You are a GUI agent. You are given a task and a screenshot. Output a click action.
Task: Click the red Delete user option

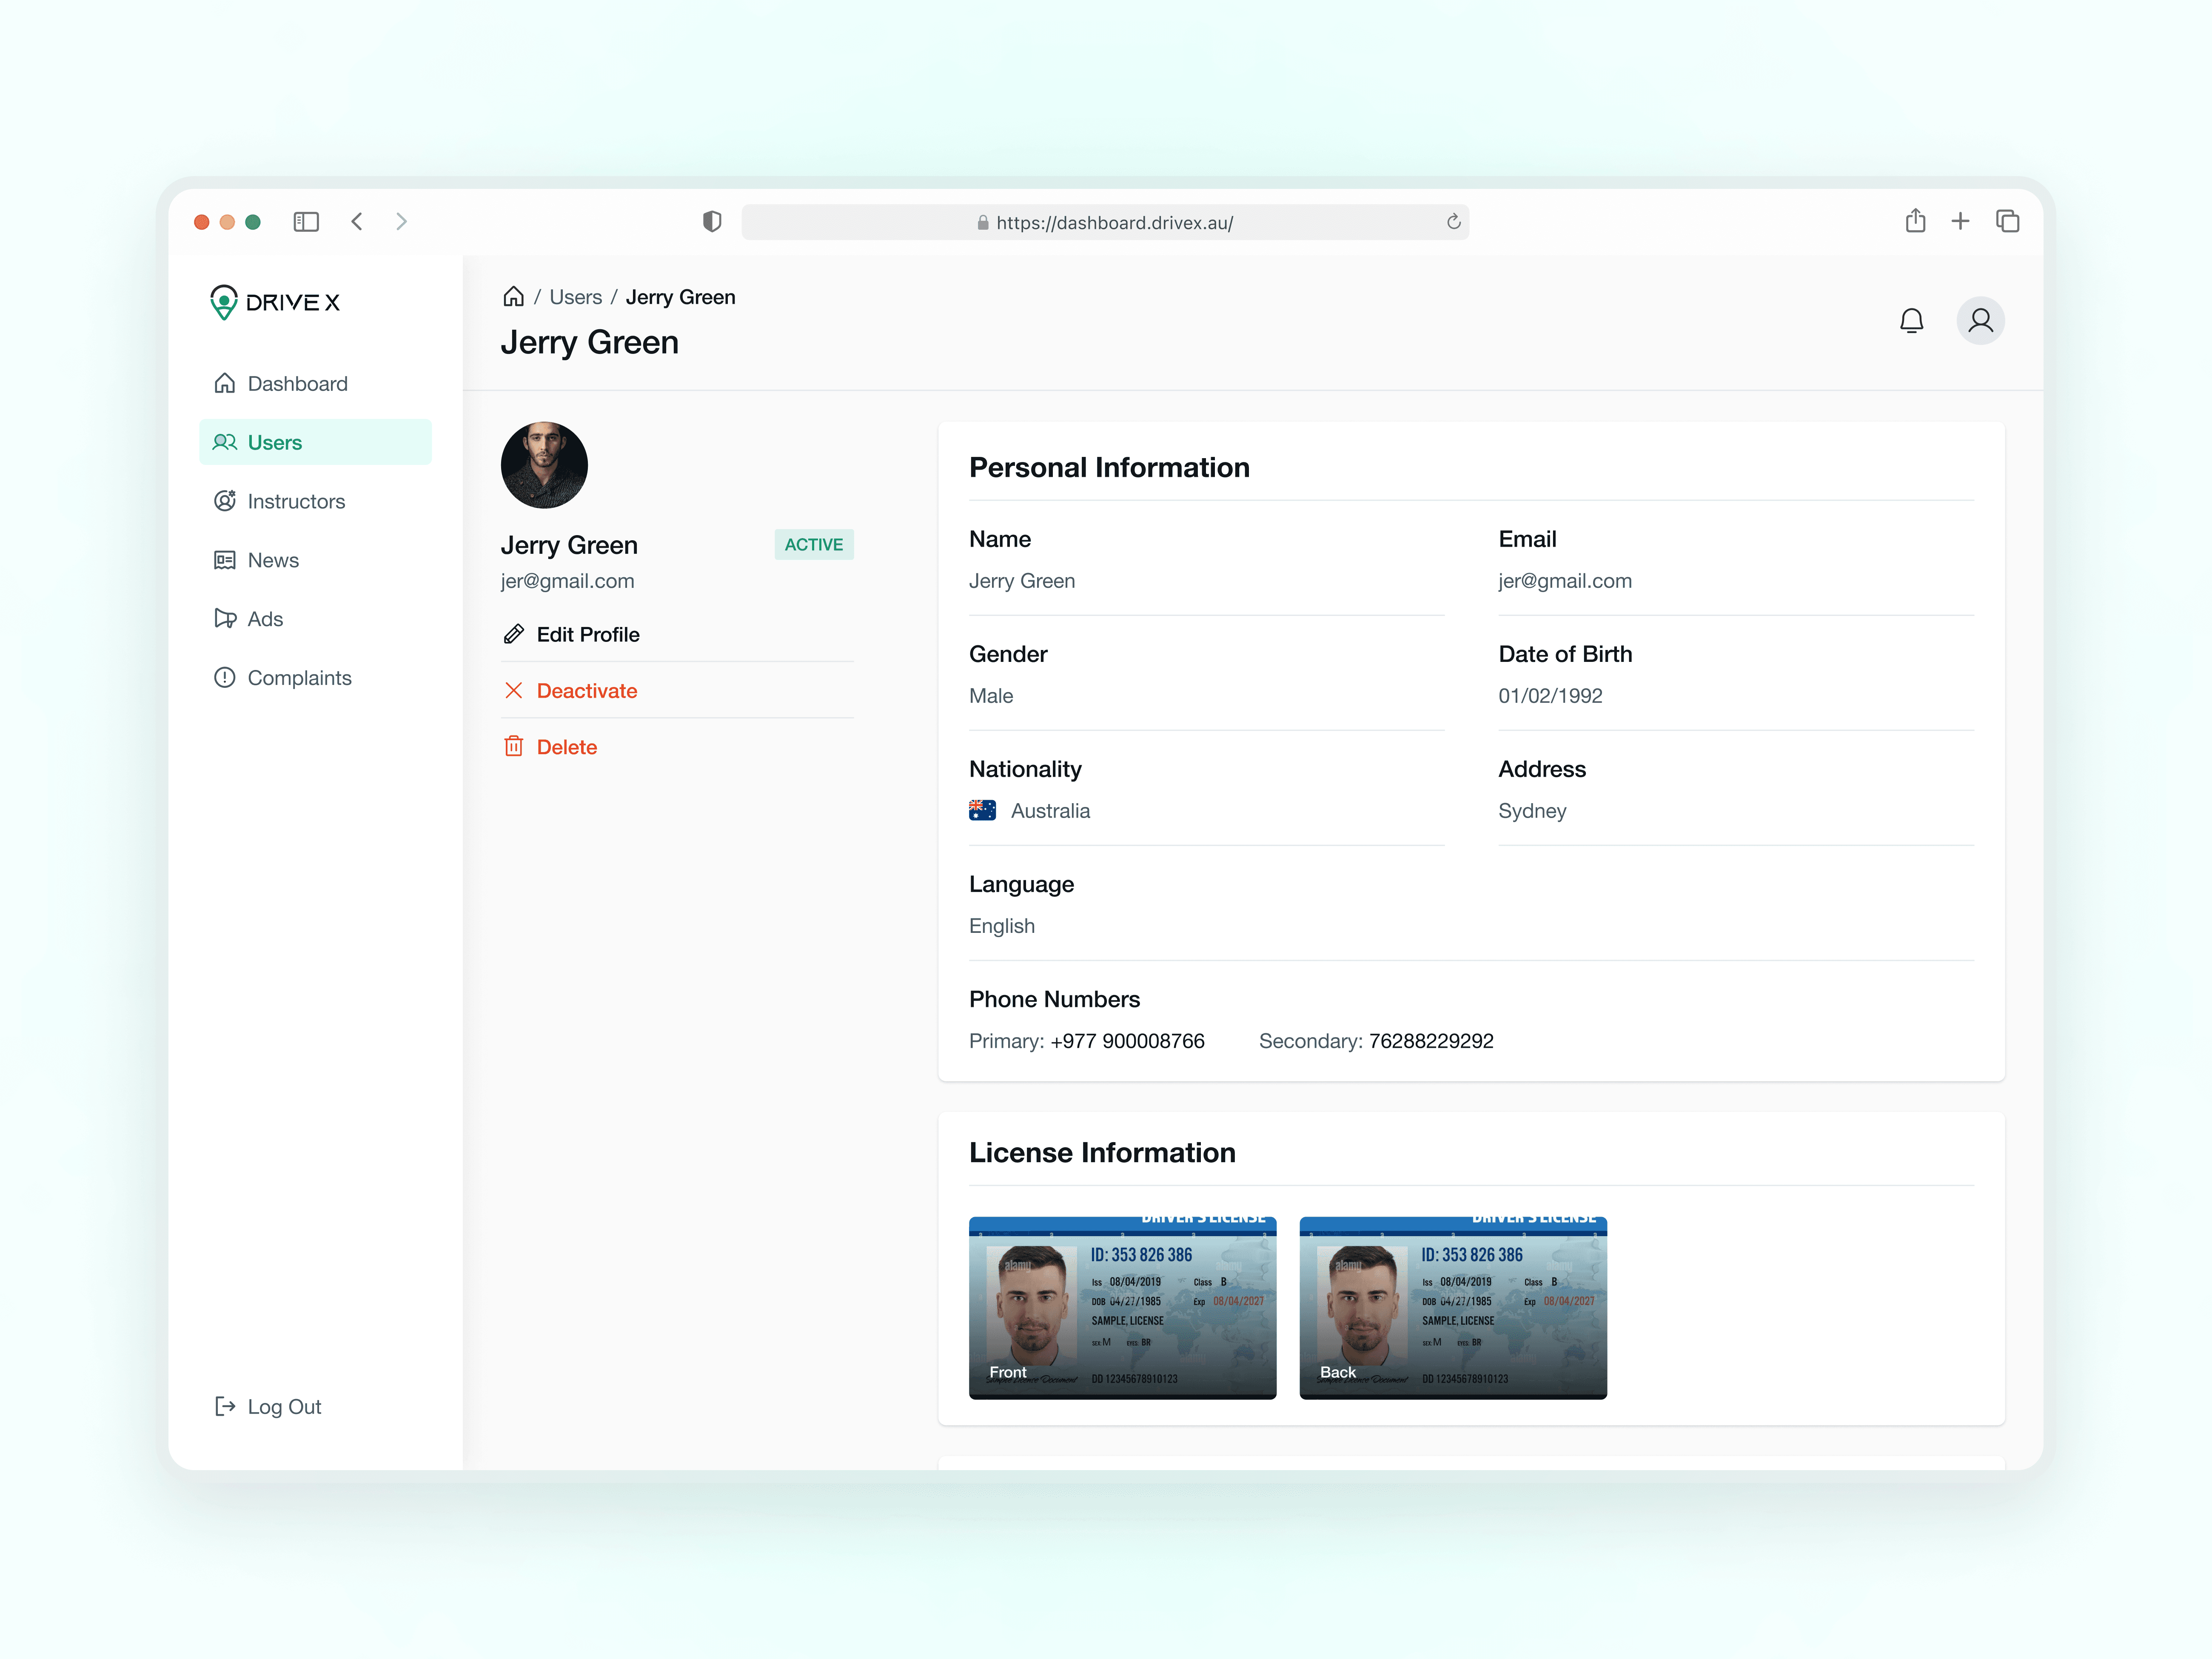(x=566, y=747)
